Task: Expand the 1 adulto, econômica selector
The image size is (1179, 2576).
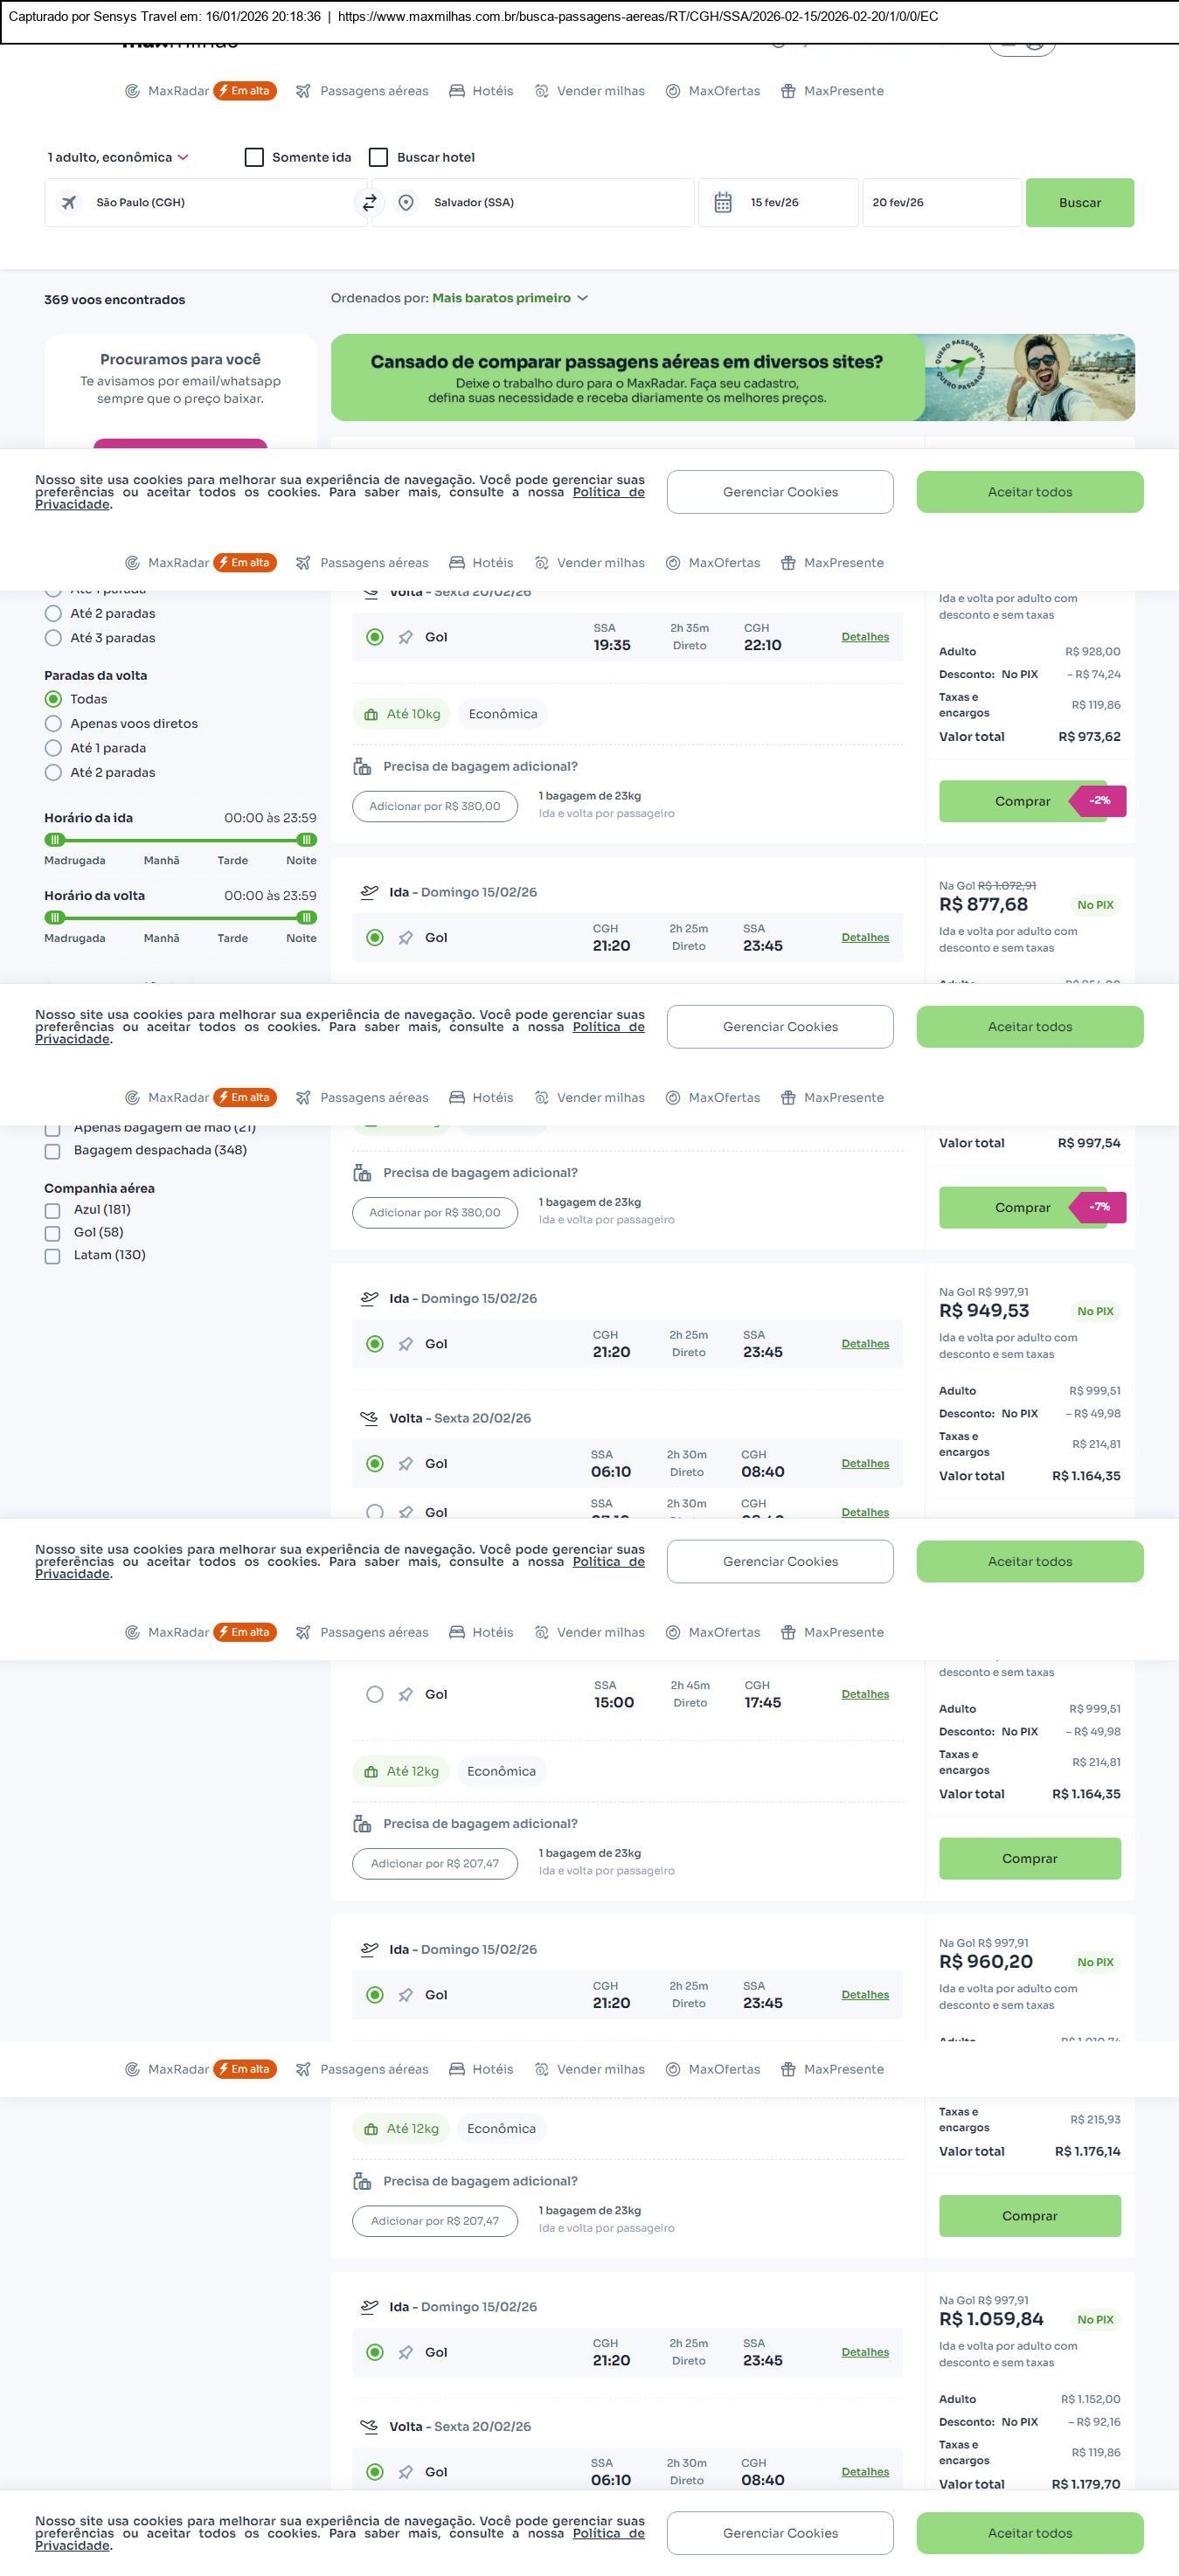Action: 118,158
